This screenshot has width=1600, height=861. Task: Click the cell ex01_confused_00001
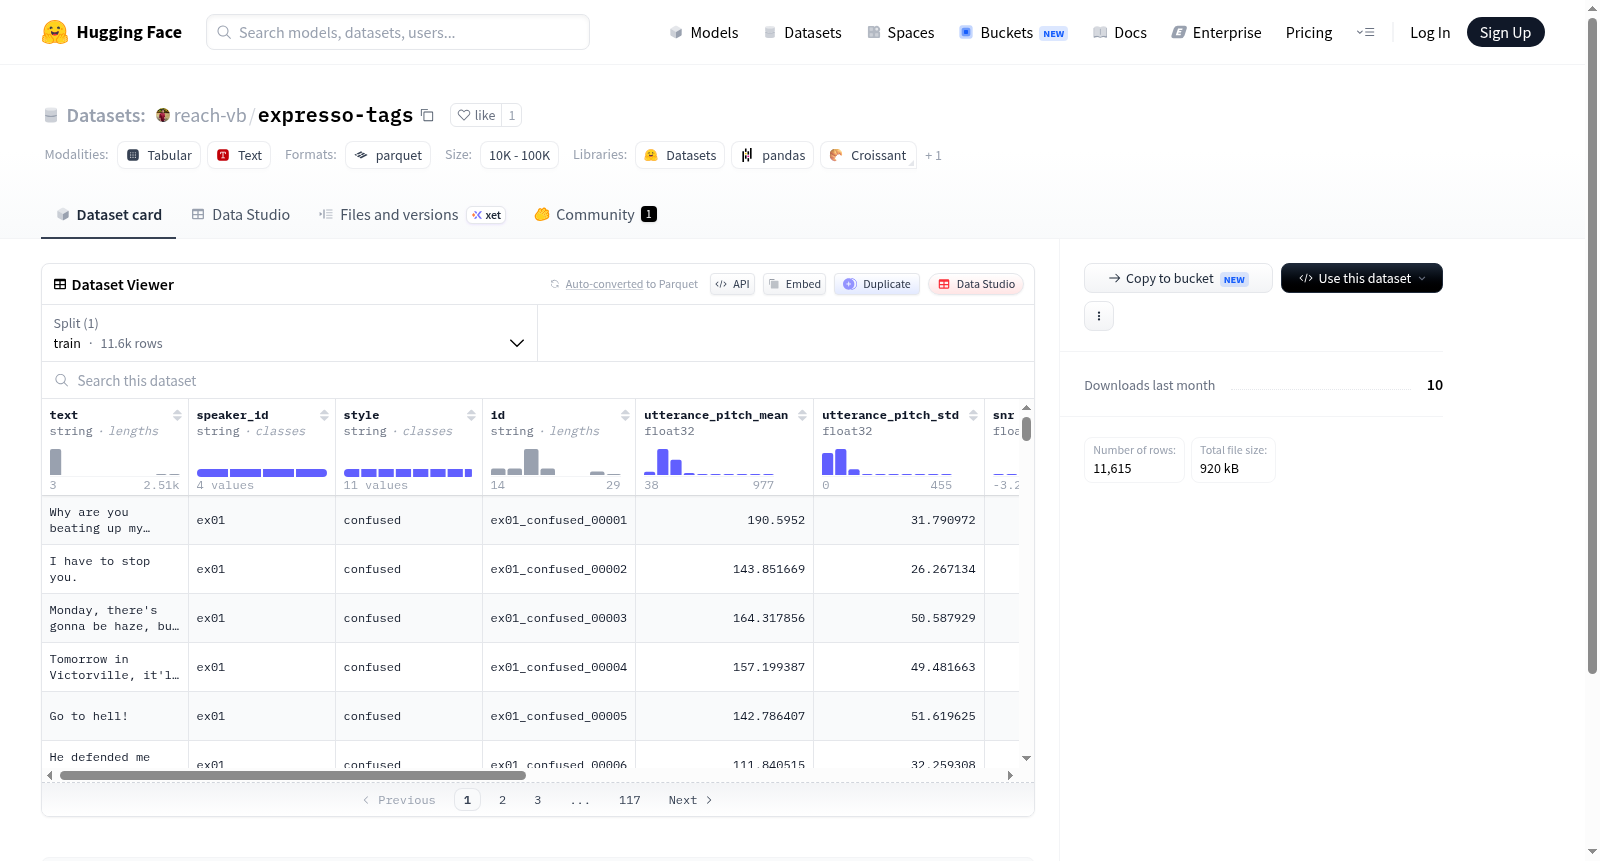click(558, 520)
